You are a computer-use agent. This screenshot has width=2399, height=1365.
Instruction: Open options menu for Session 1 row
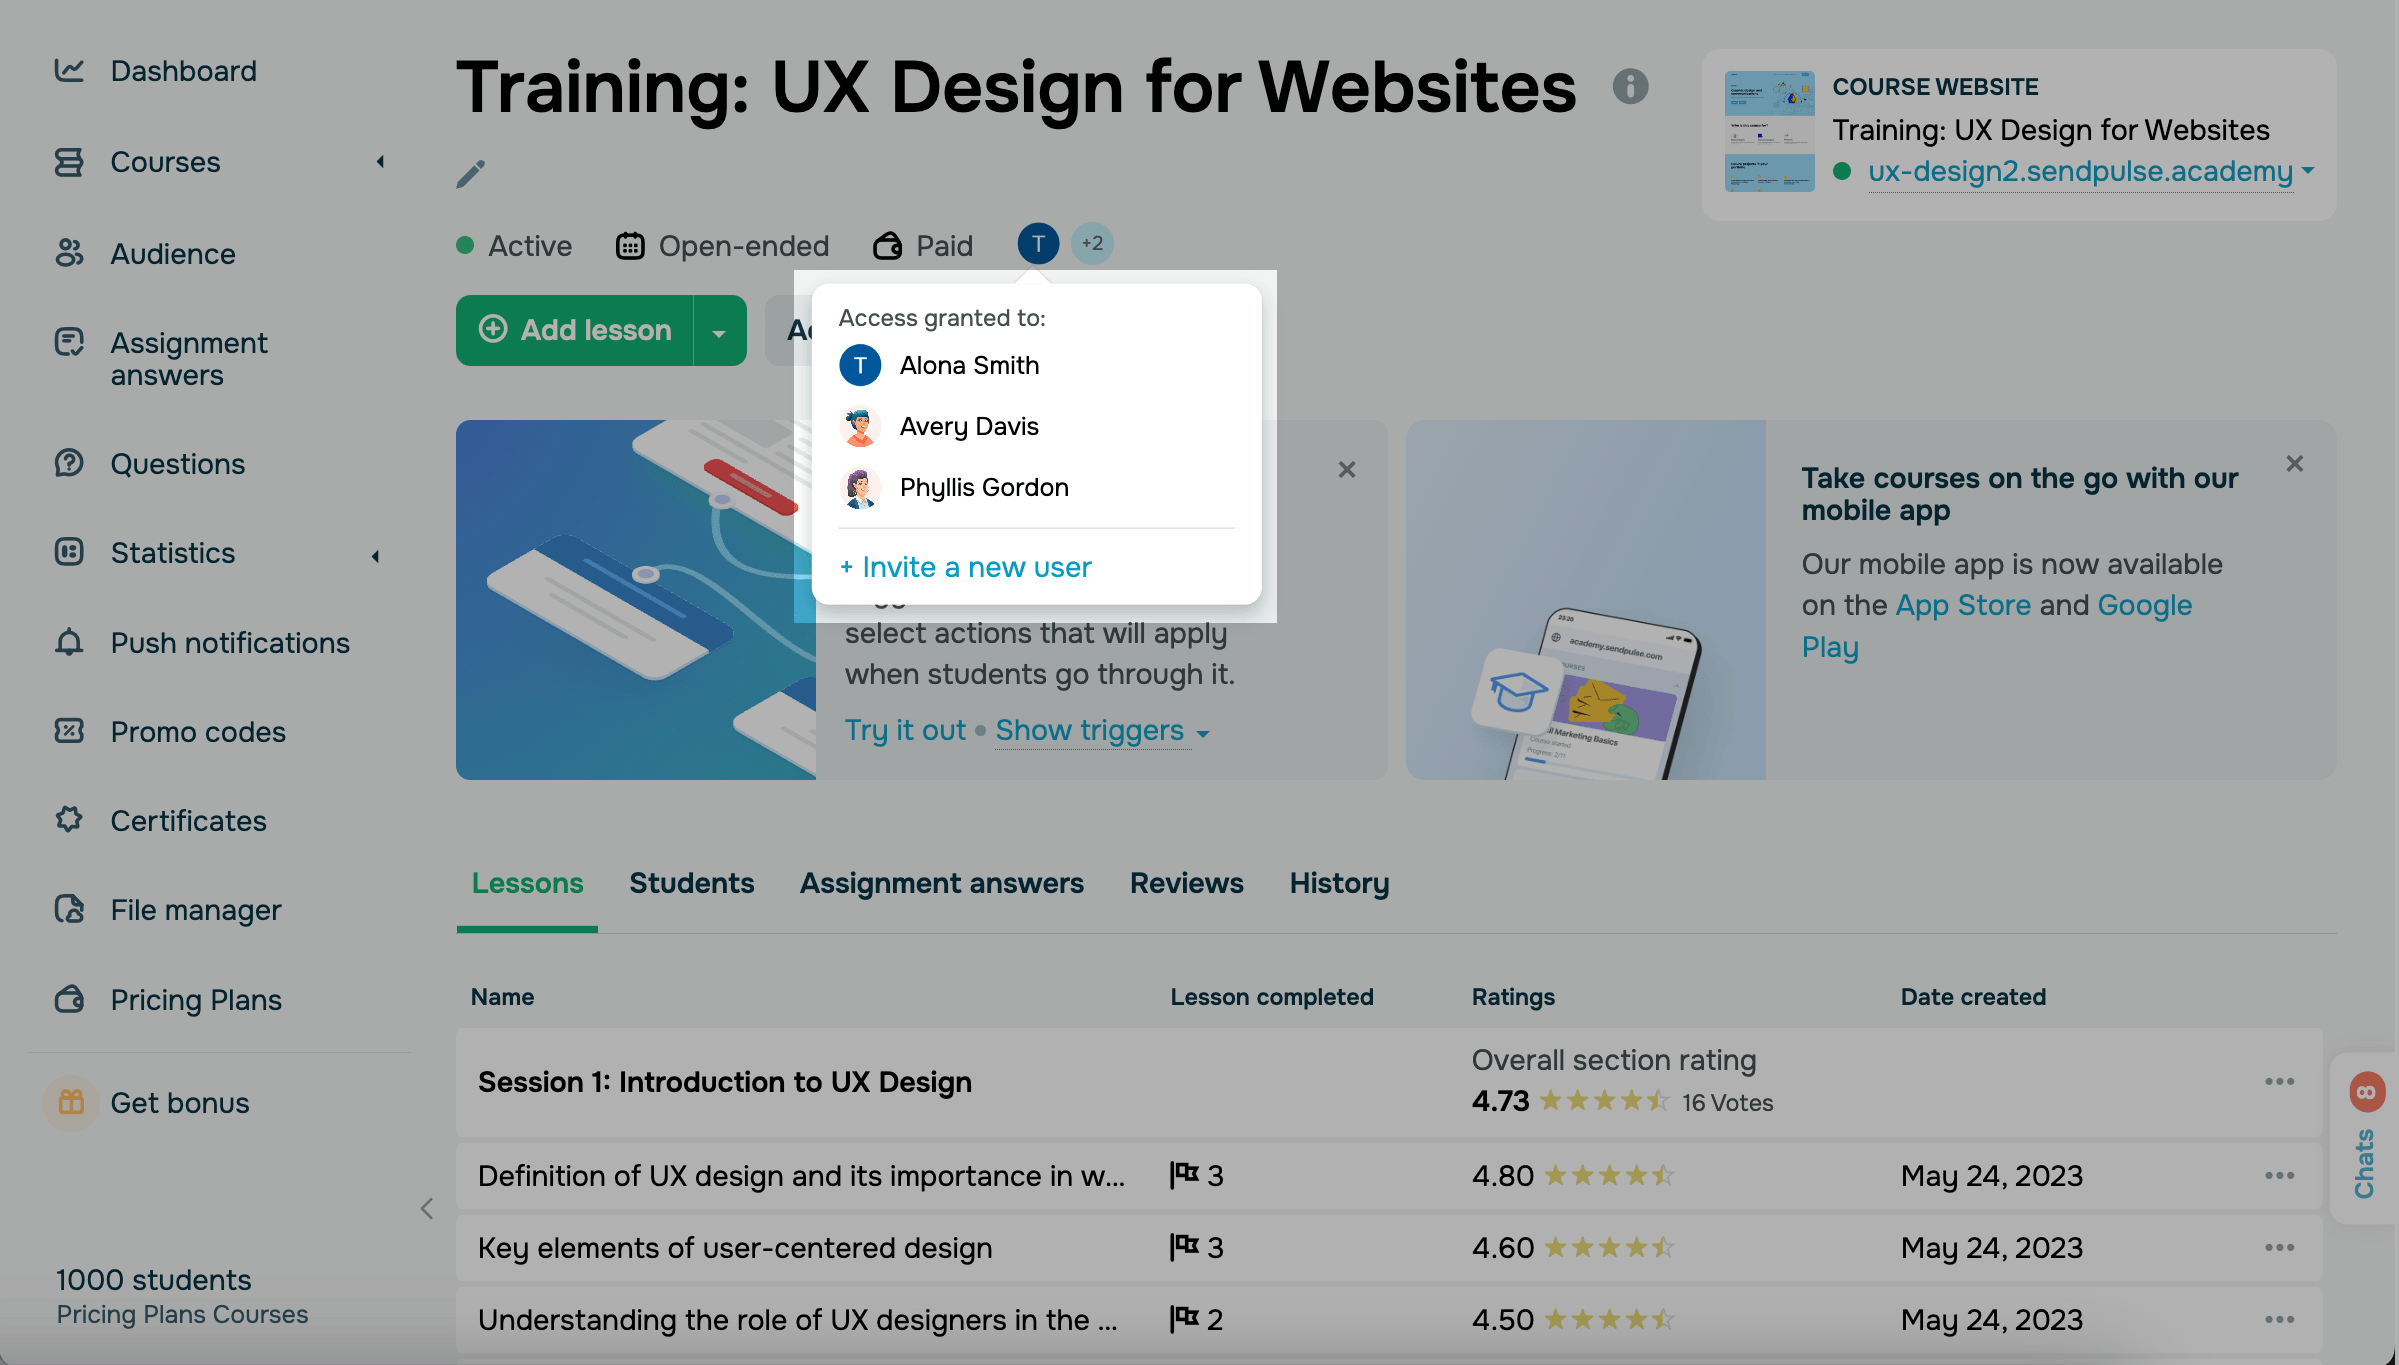tap(2279, 1082)
